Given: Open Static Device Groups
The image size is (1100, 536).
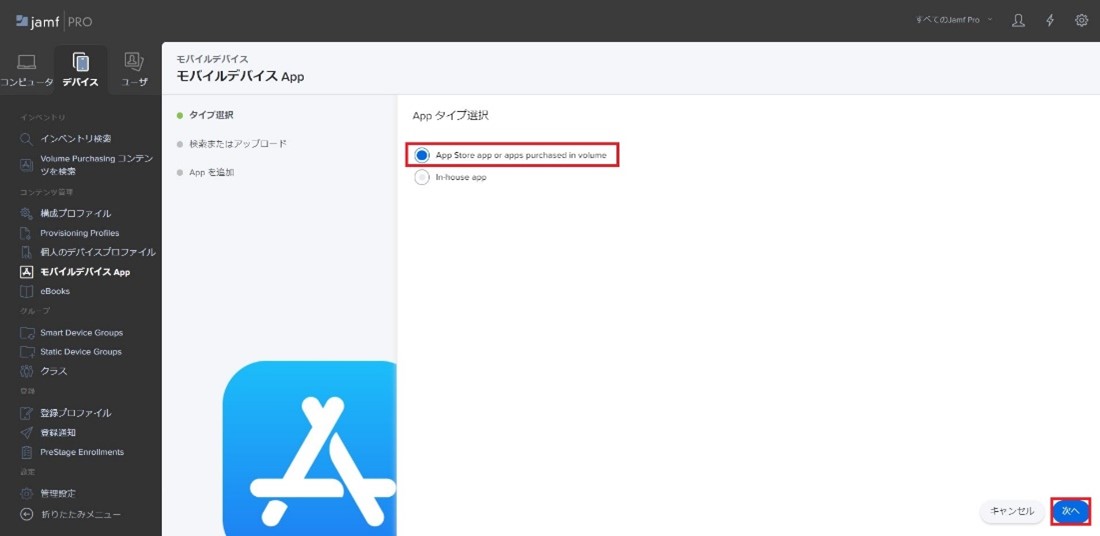Looking at the screenshot, I should coord(81,351).
